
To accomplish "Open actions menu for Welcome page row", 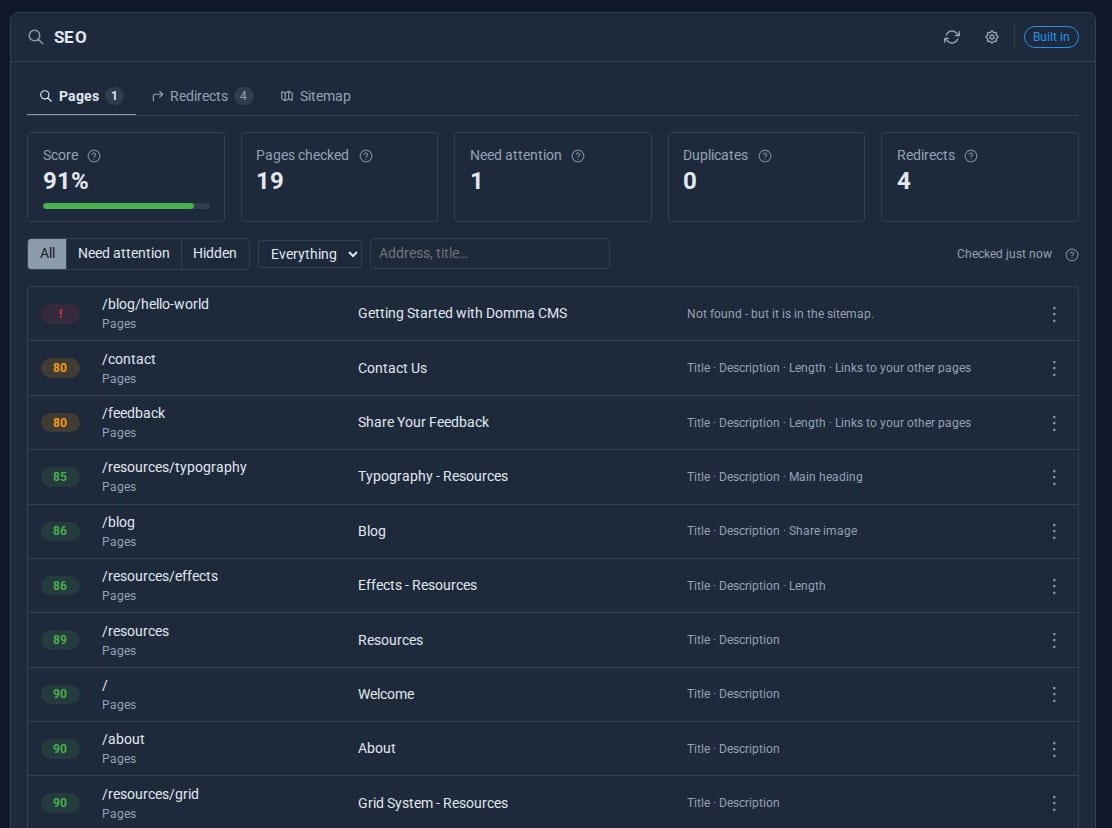I will tap(1054, 694).
